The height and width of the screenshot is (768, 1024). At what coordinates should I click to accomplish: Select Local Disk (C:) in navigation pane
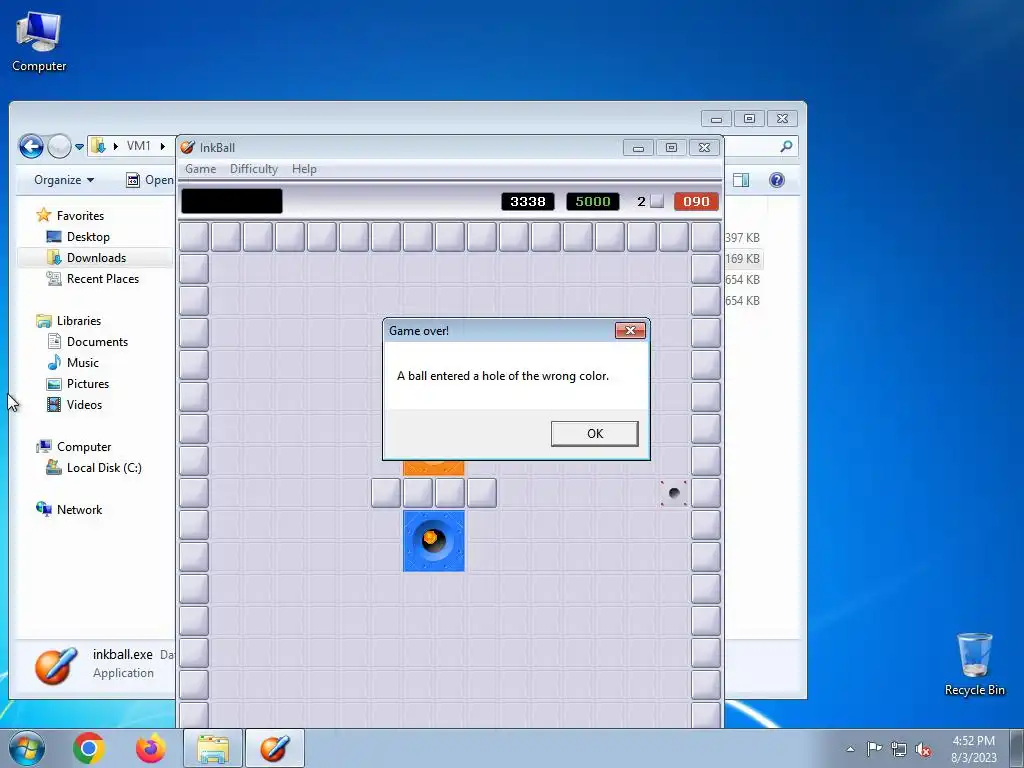click(104, 468)
